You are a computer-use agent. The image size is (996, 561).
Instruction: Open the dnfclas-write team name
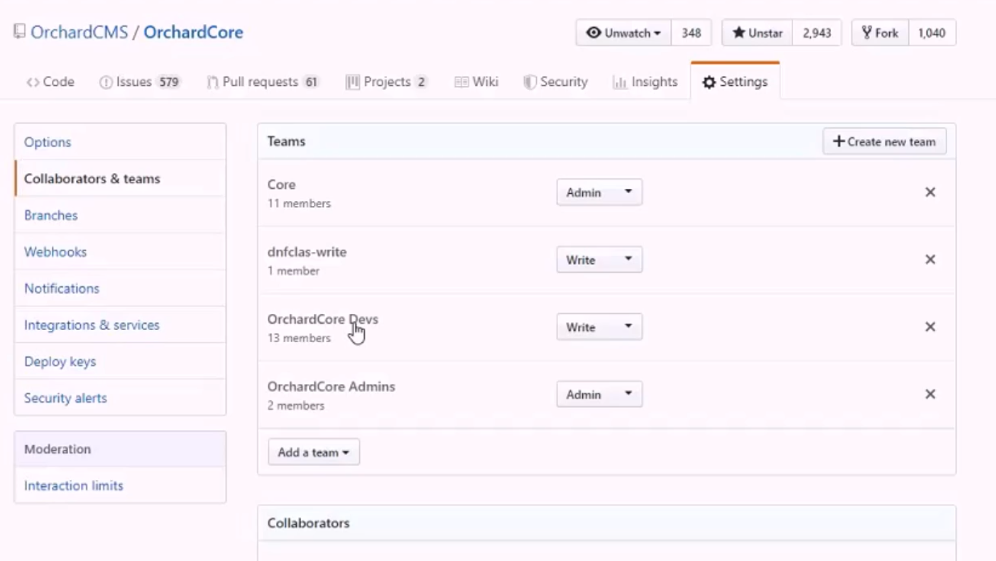click(x=307, y=252)
